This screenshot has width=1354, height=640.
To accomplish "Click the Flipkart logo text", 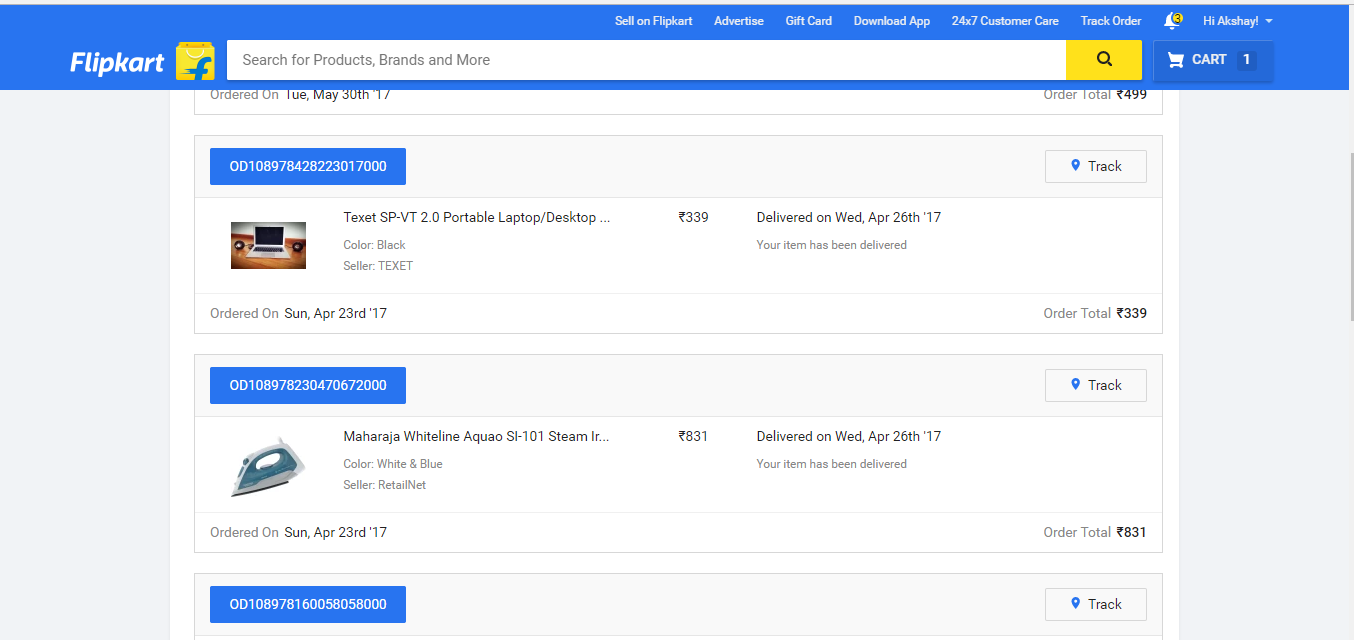I will click(x=117, y=62).
